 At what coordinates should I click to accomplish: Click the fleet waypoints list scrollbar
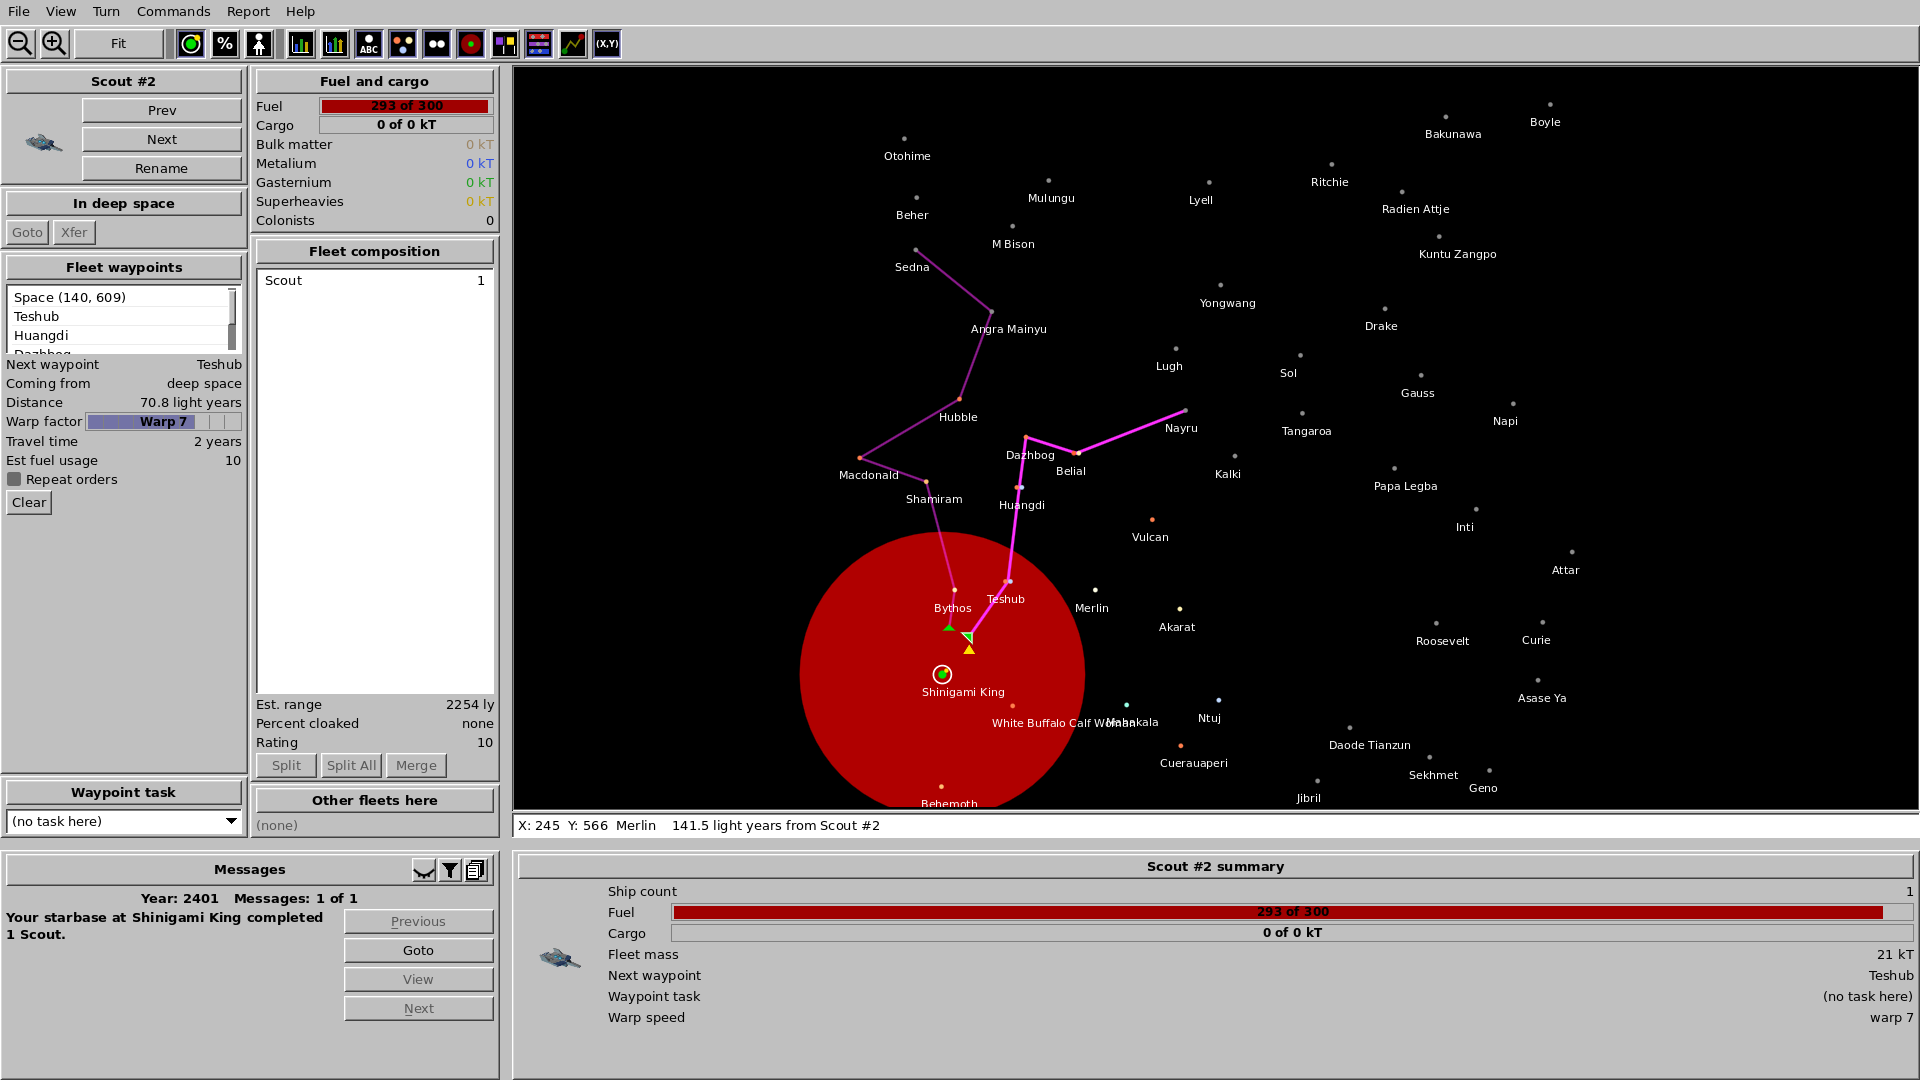click(x=233, y=319)
